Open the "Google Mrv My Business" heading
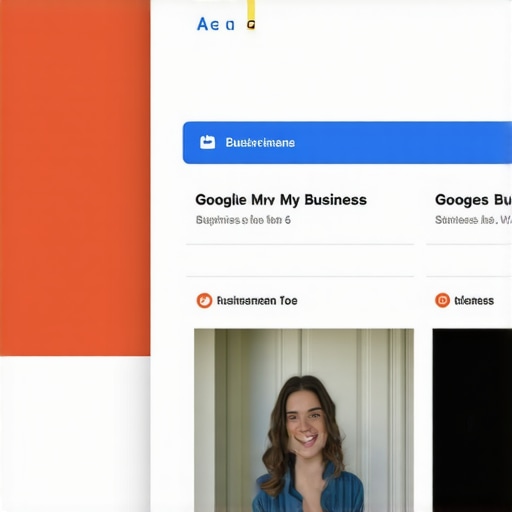Image resolution: width=512 pixels, height=512 pixels. point(281,200)
